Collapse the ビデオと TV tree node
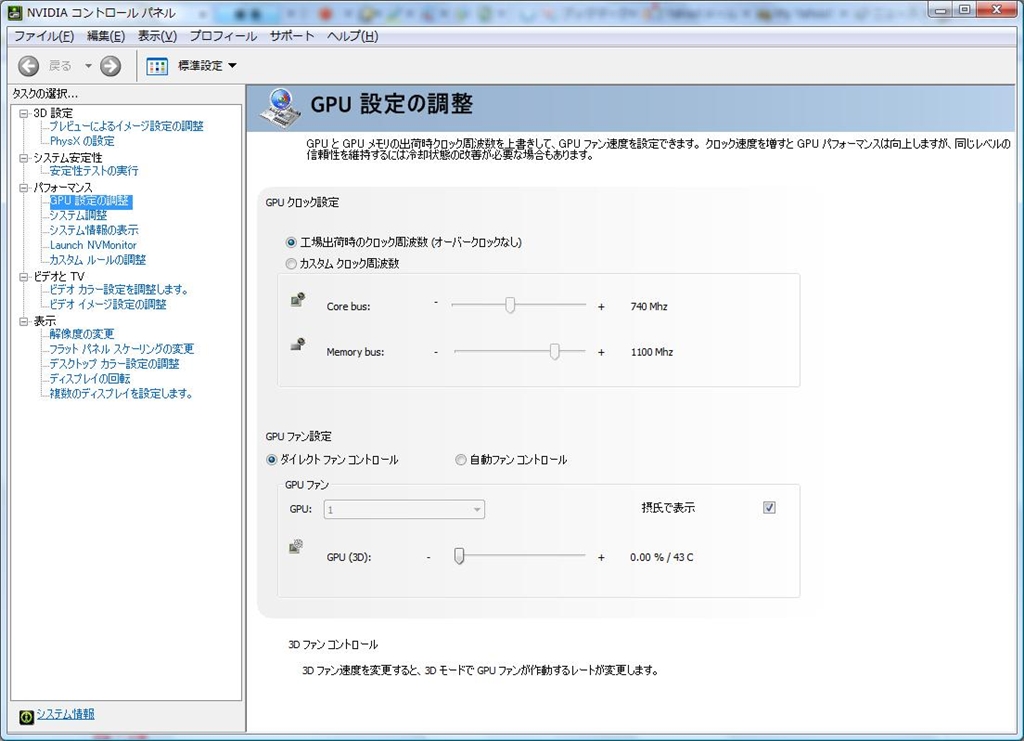 pyautogui.click(x=24, y=277)
